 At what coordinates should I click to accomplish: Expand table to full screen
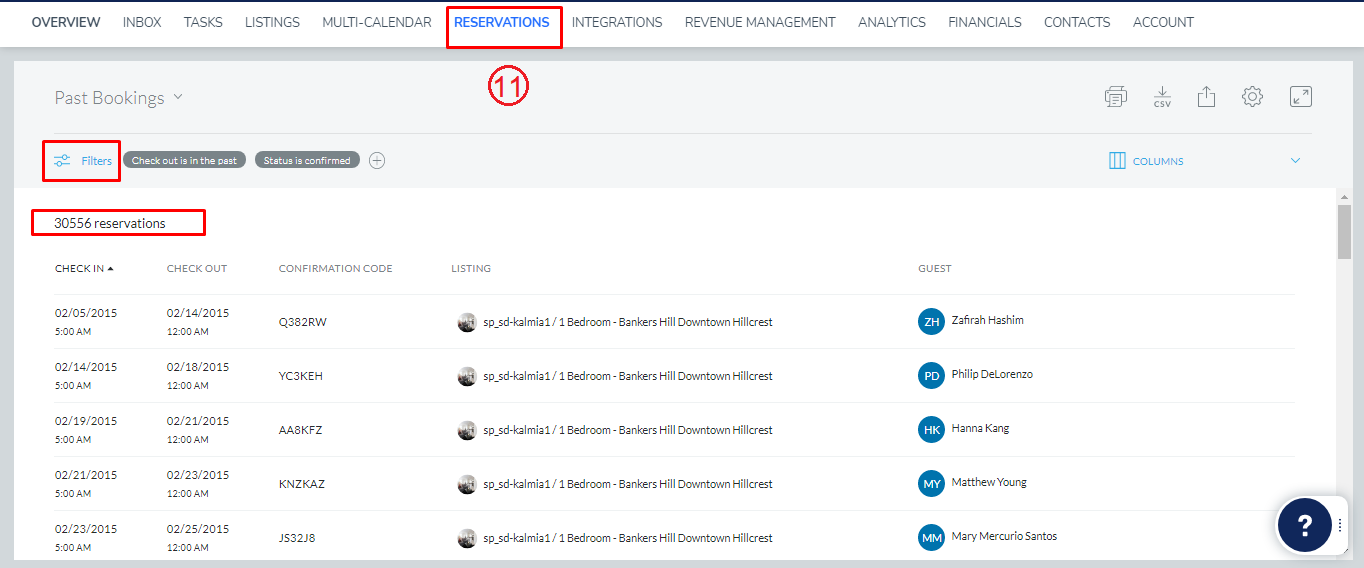[x=1300, y=97]
